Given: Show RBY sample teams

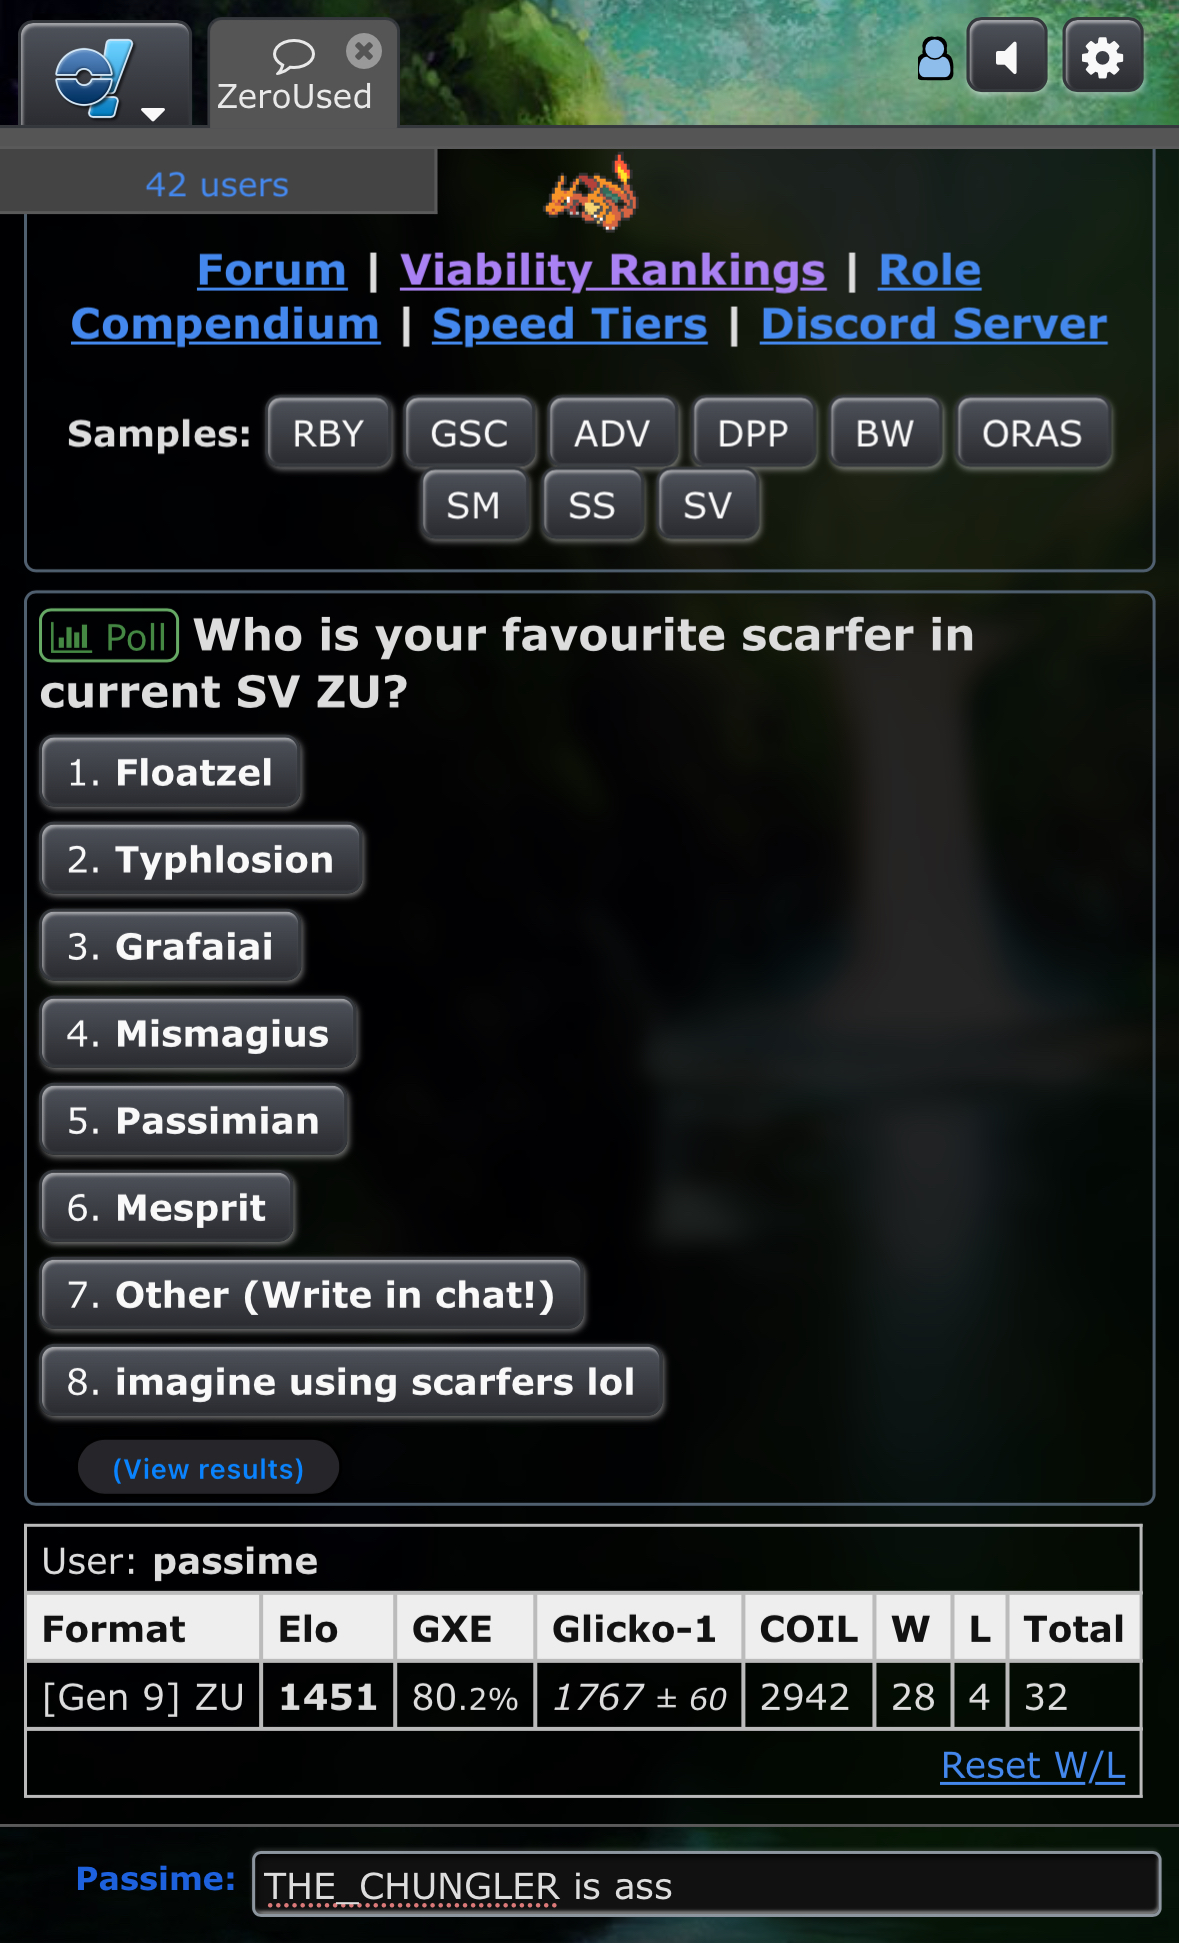Looking at the screenshot, I should click(329, 433).
